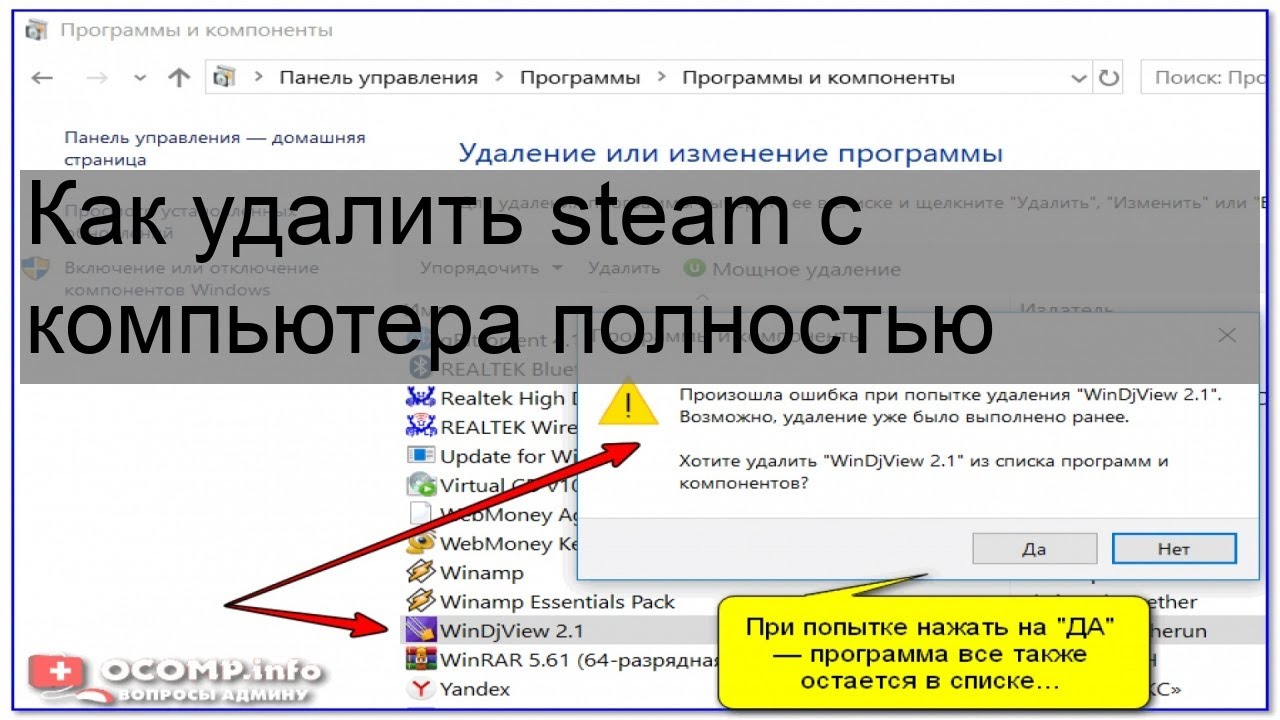
Task: Select "Winamp Essentials Pack" row text
Action: [x=558, y=602]
